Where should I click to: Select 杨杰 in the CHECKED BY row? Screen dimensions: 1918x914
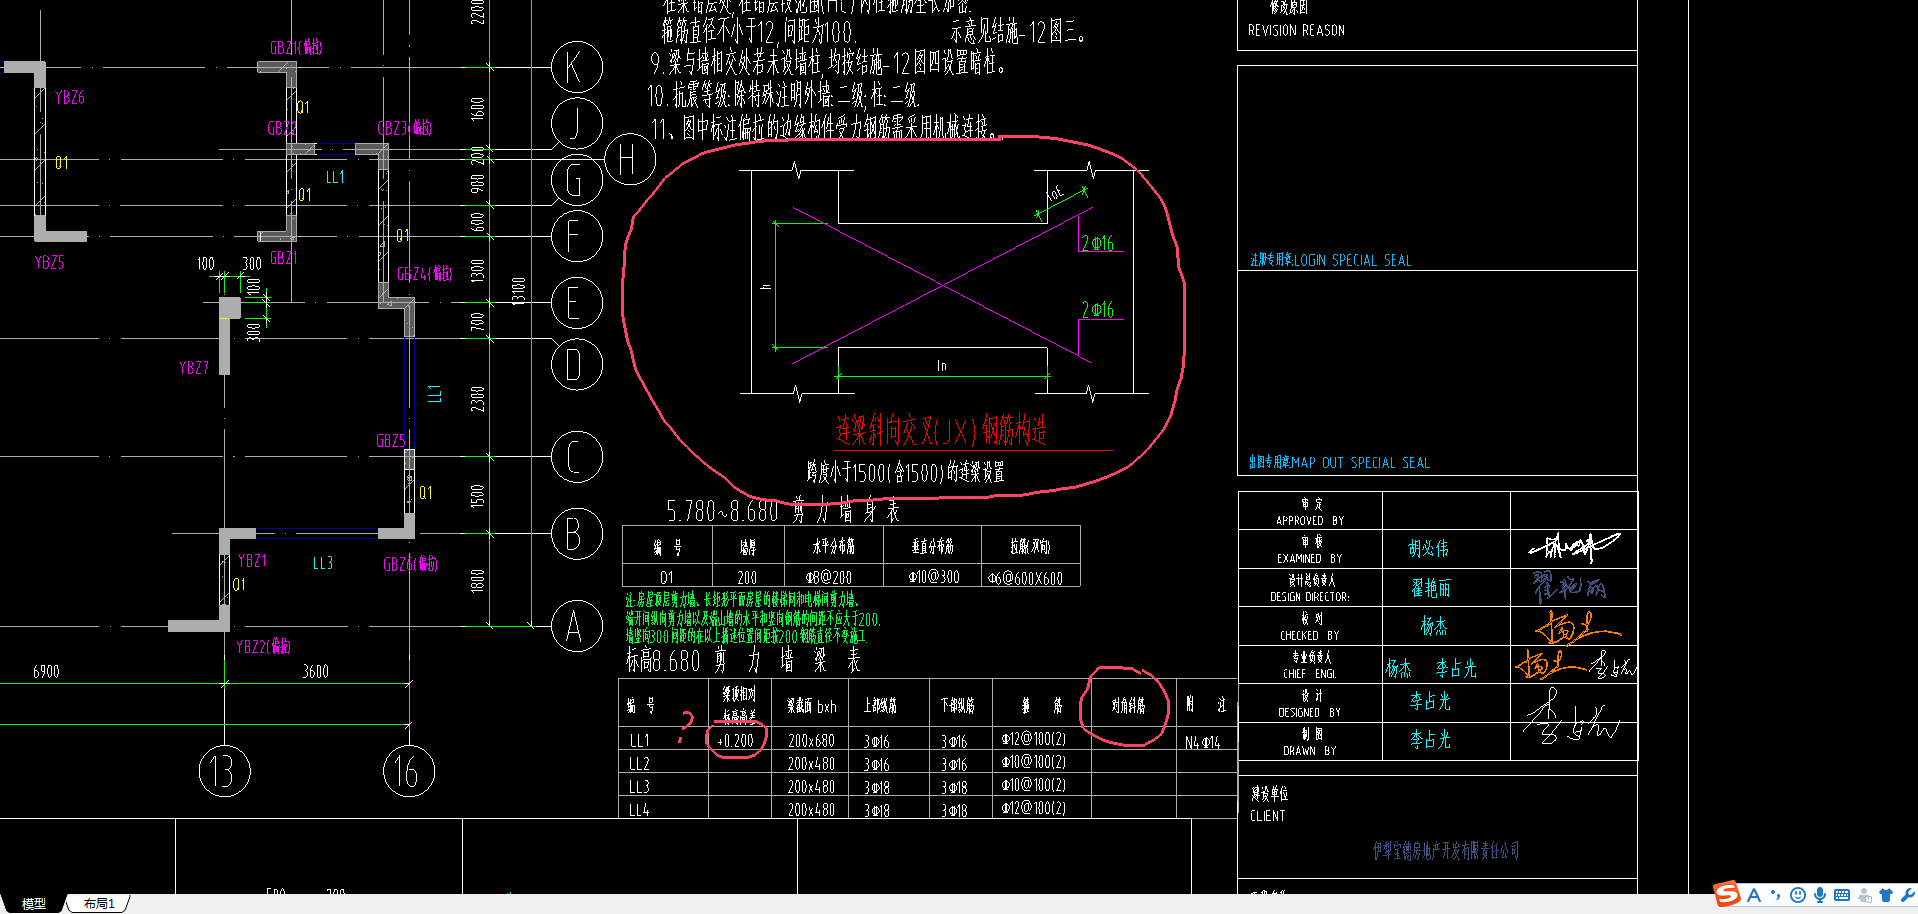tap(1433, 626)
